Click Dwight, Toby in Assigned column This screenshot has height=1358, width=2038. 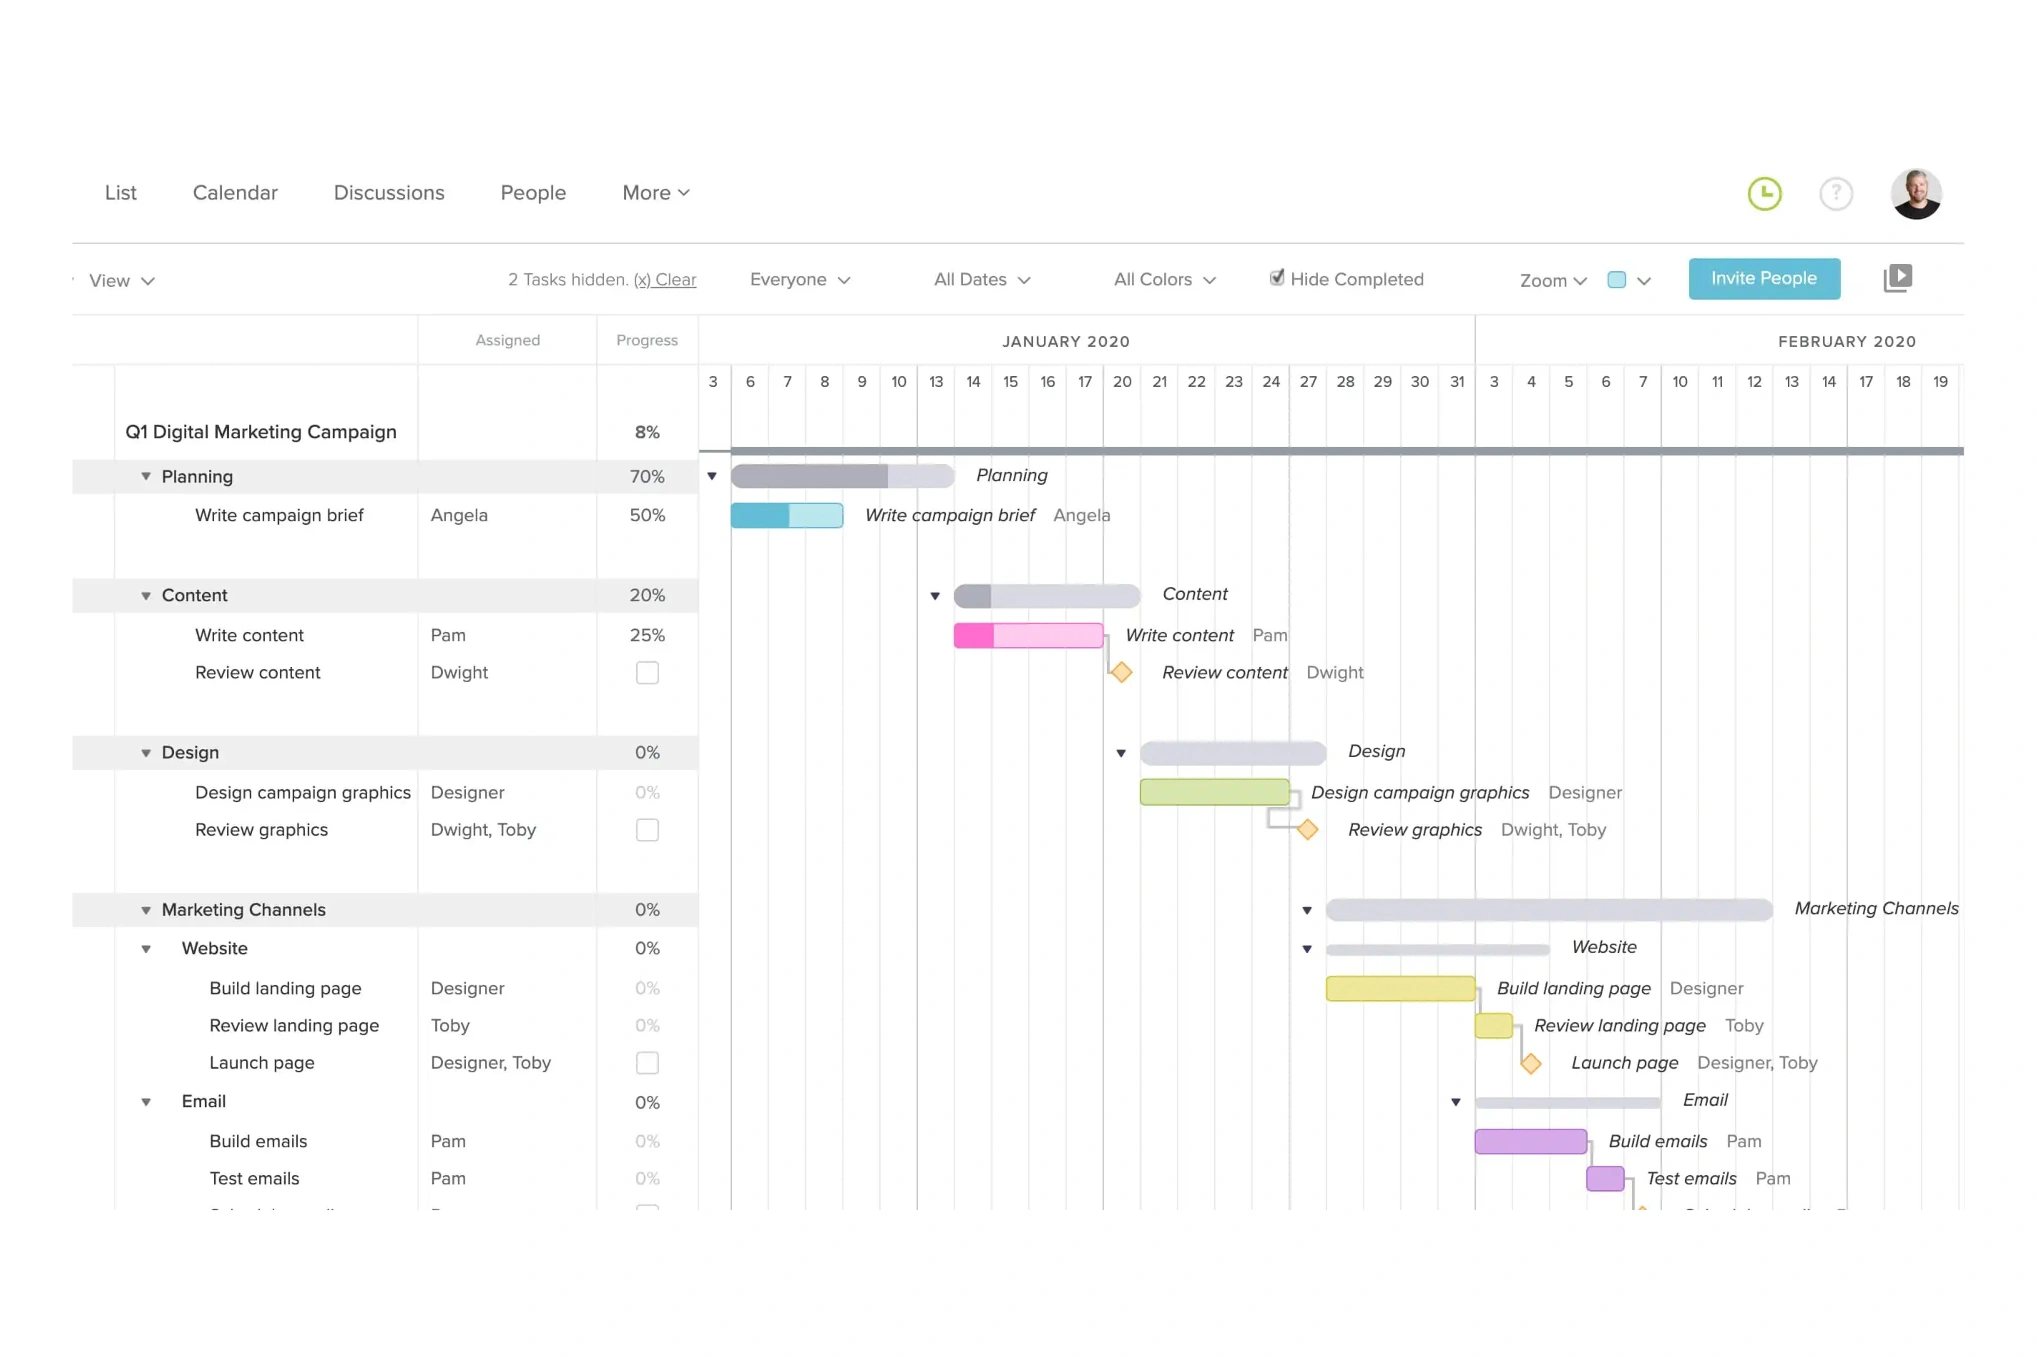[x=483, y=830]
